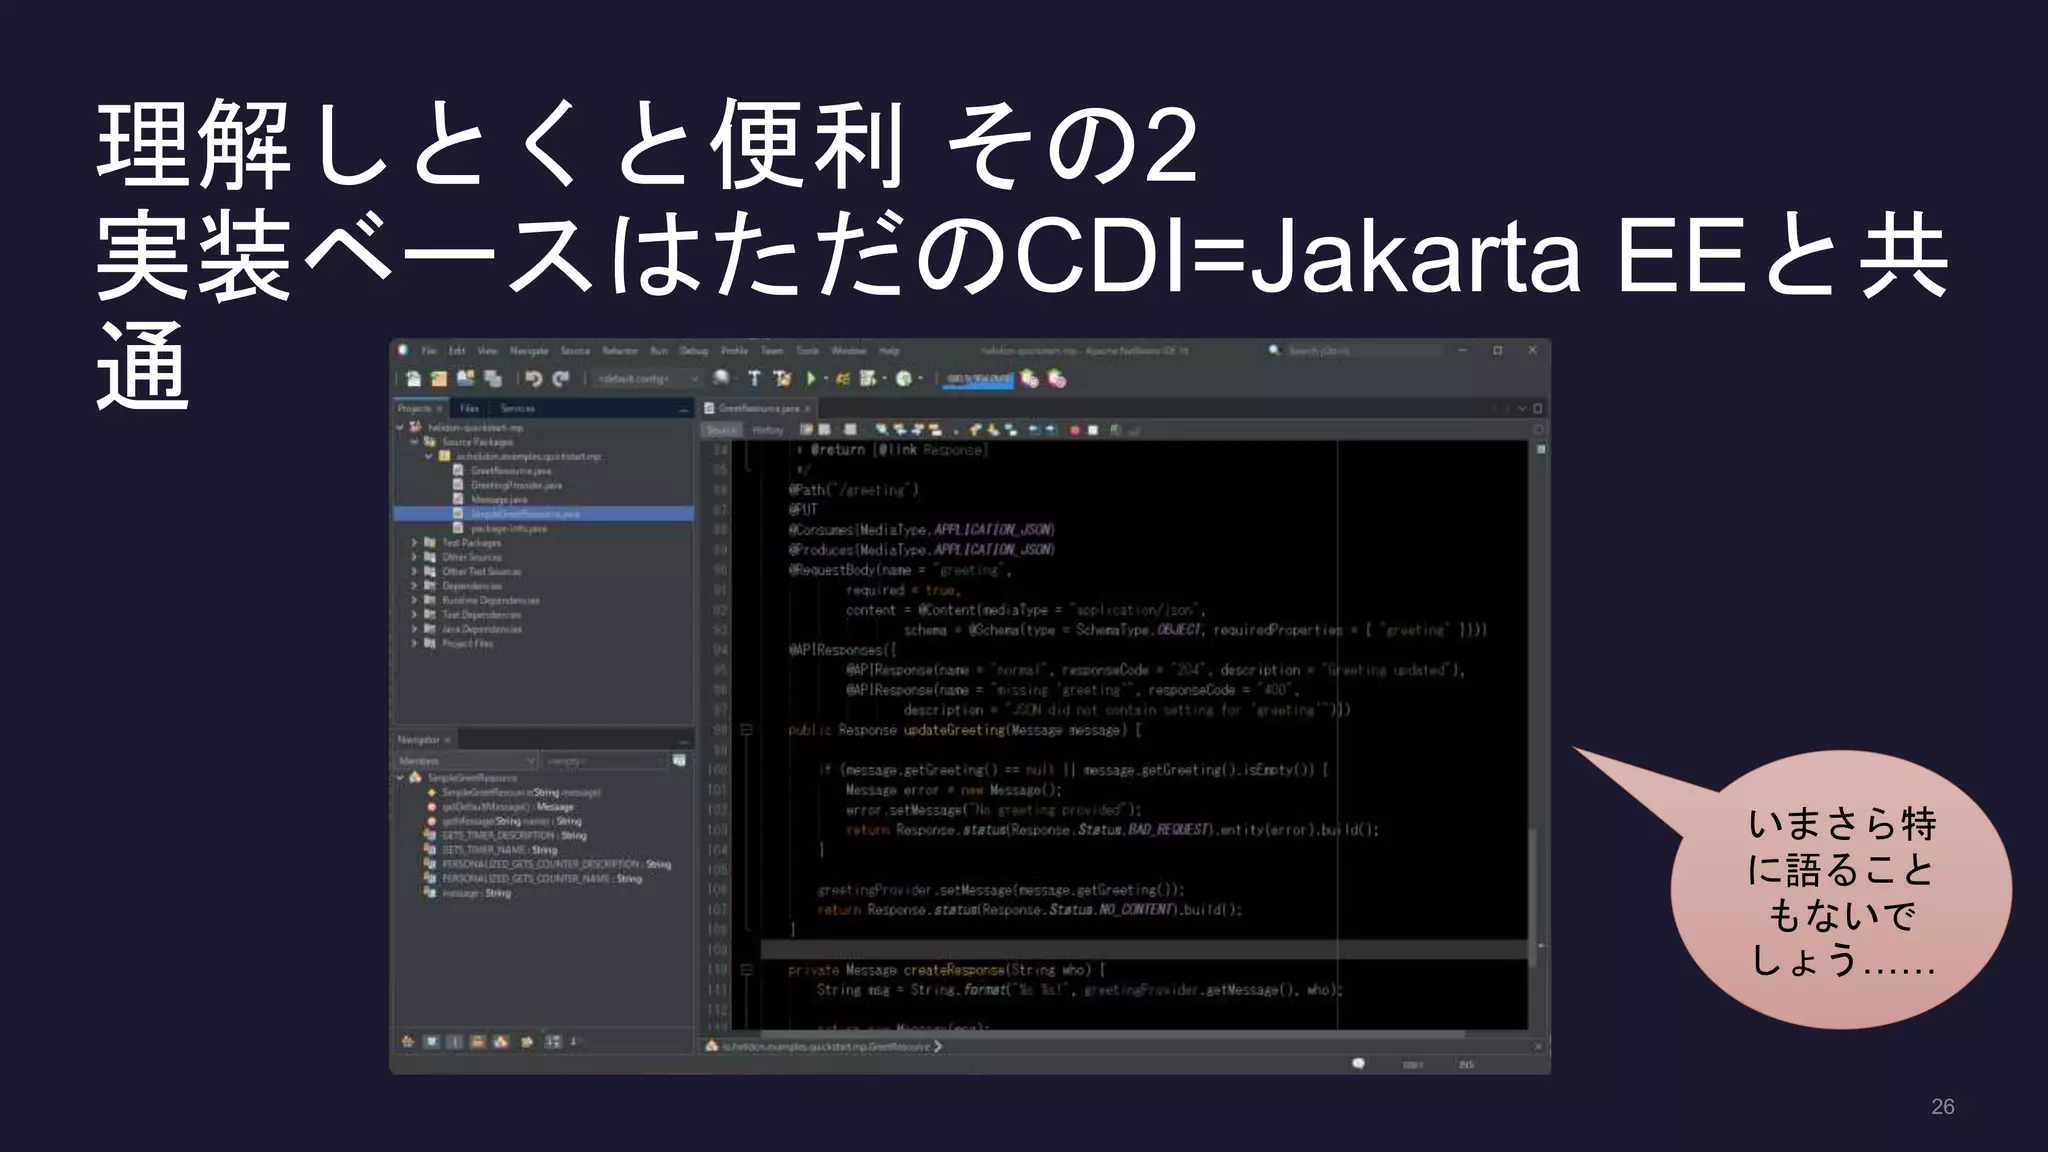
Task: Close the Projects tab with its x
Action: click(x=439, y=409)
